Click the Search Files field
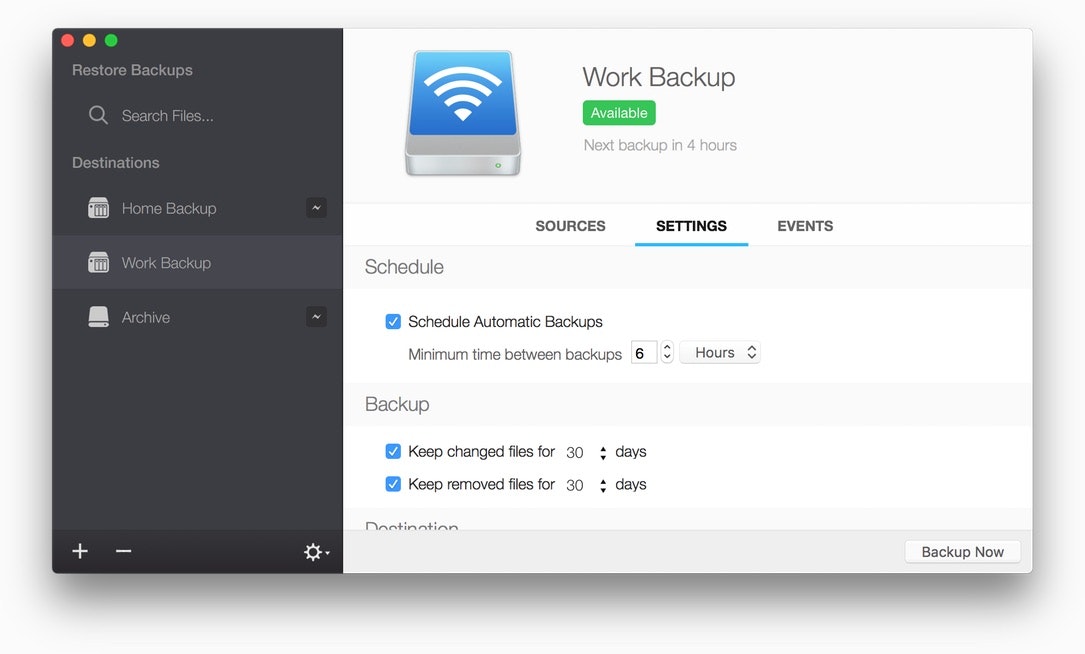 167,116
